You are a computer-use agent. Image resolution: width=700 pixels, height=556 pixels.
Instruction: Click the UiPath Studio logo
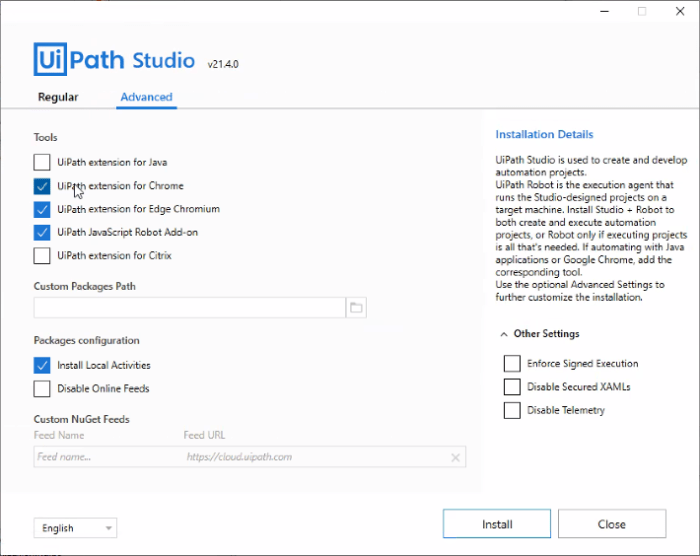click(114, 59)
